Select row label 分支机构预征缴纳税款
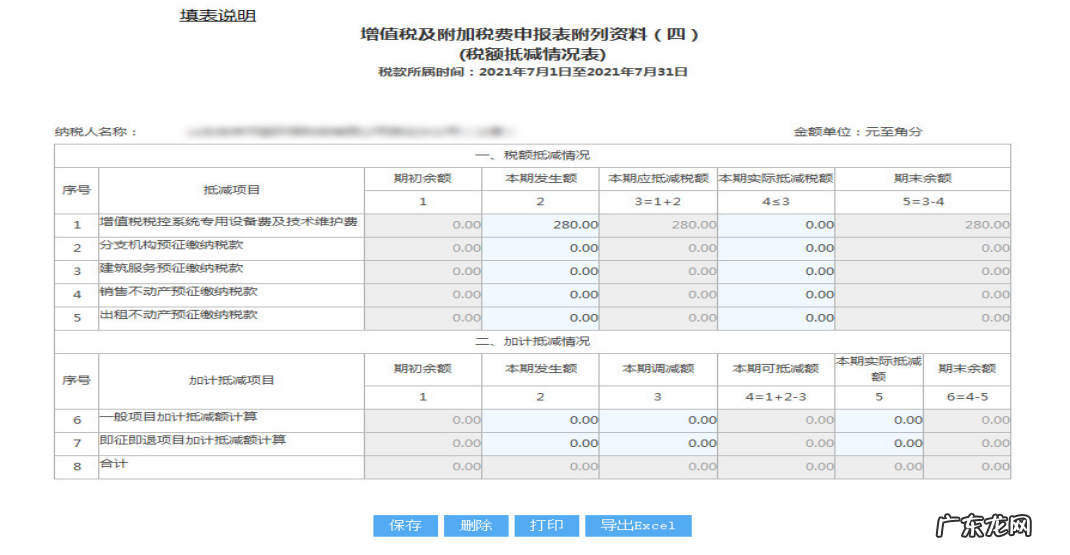 coord(171,245)
